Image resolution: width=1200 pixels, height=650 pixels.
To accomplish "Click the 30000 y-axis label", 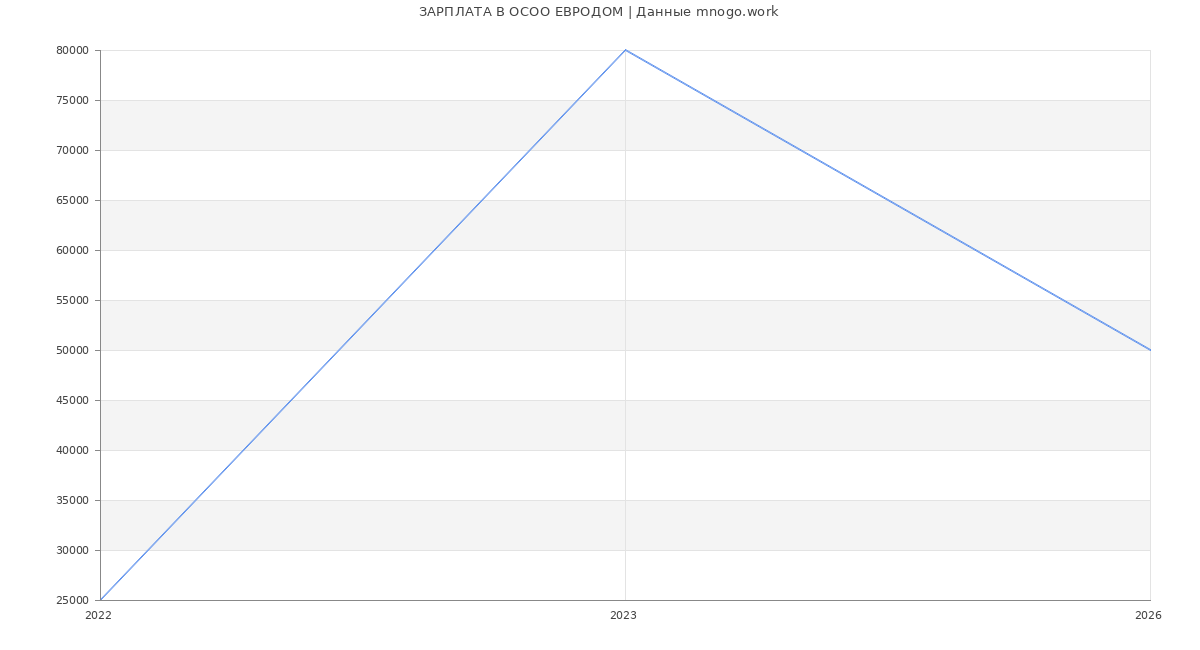I will tap(72, 551).
